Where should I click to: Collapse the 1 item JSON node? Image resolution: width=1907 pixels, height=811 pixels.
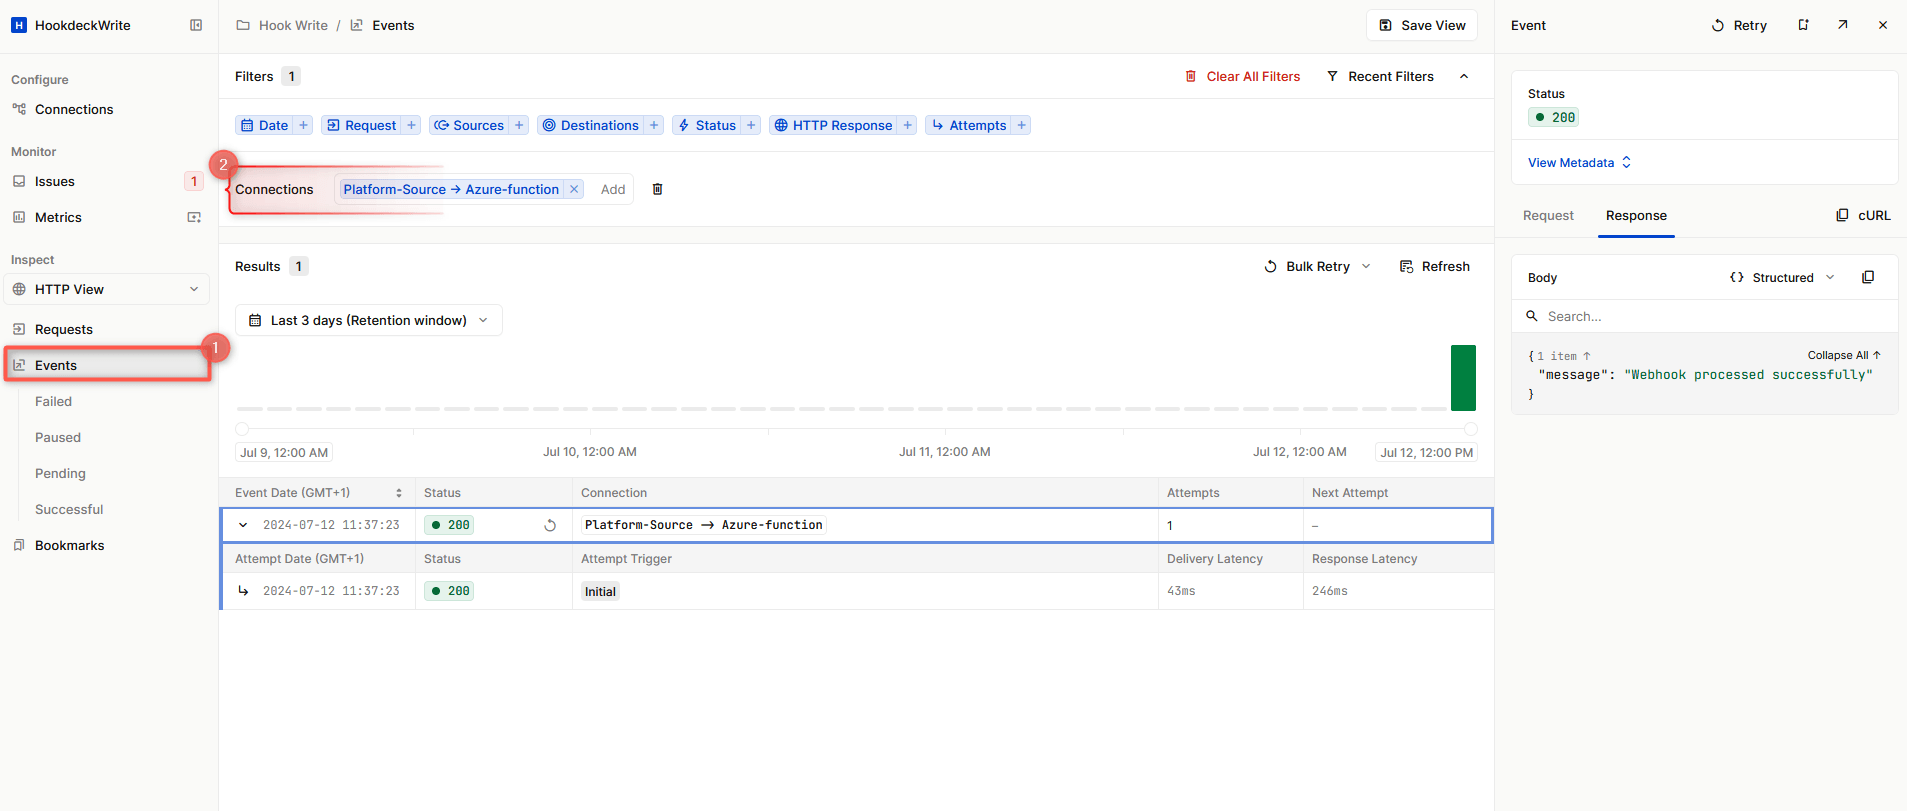point(1564,356)
